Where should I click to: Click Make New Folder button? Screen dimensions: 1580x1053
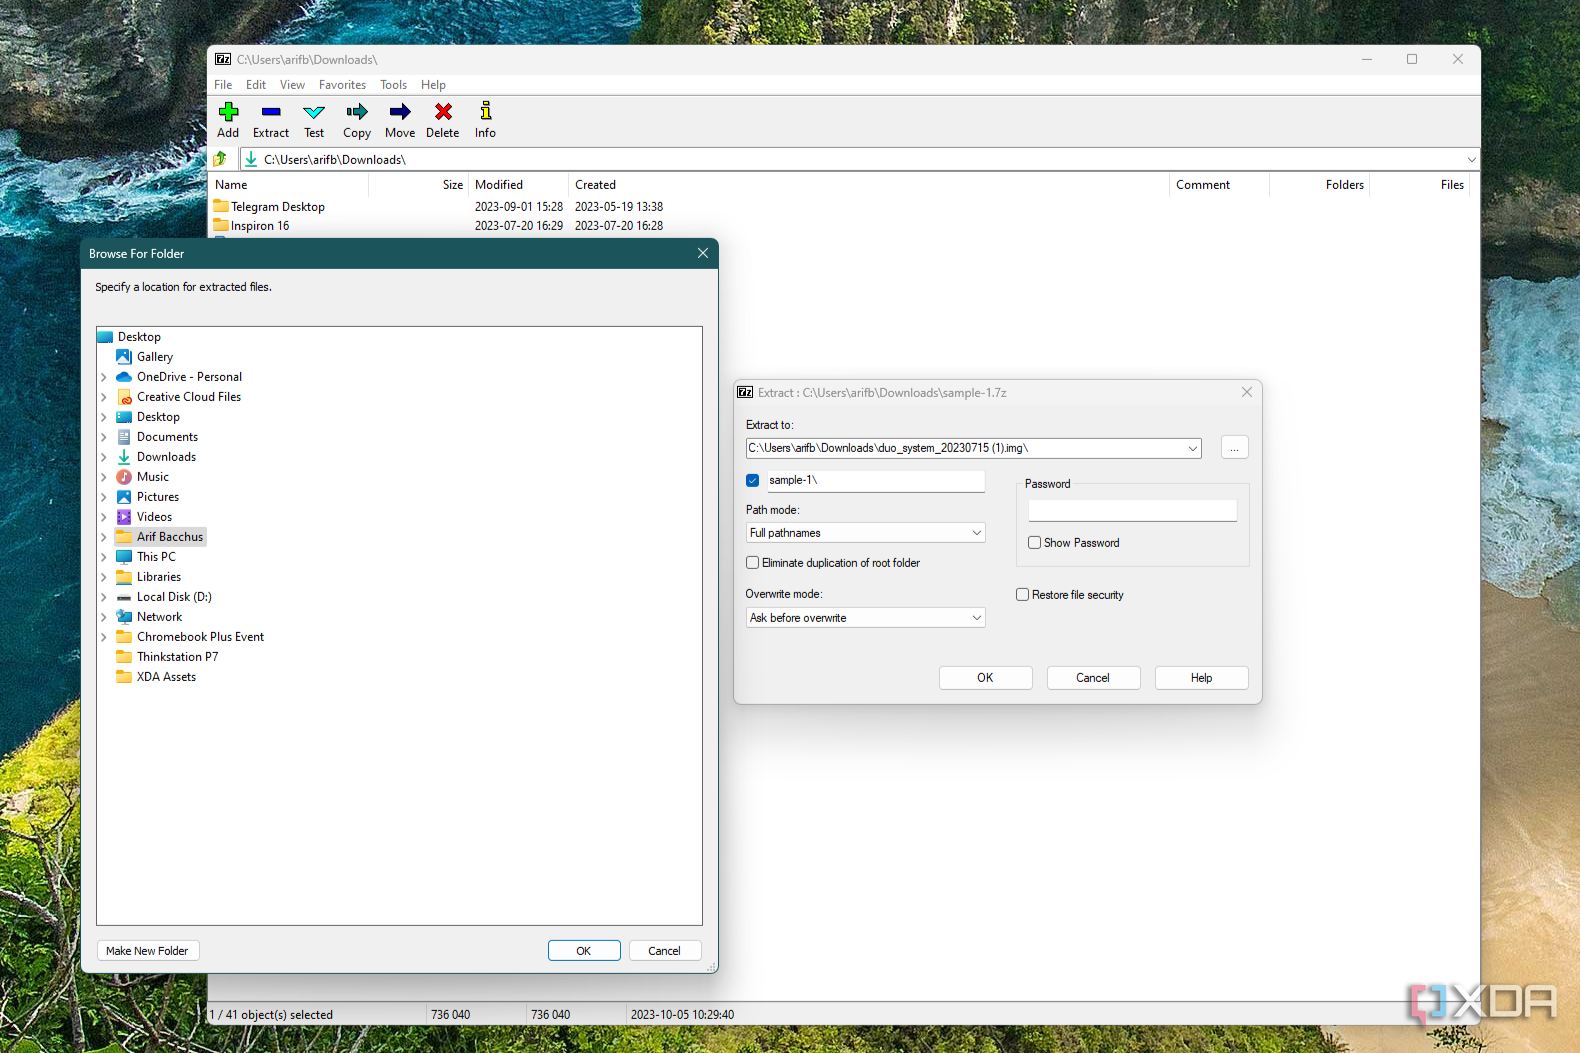148,951
